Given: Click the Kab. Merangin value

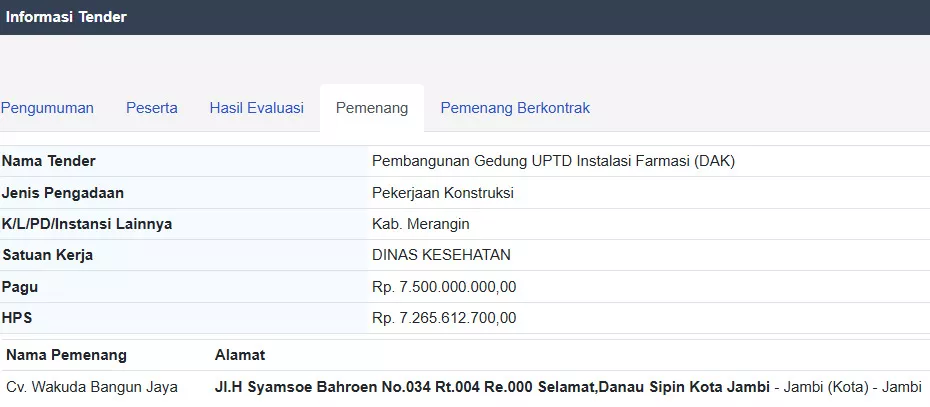Looking at the screenshot, I should pyautogui.click(x=420, y=224).
